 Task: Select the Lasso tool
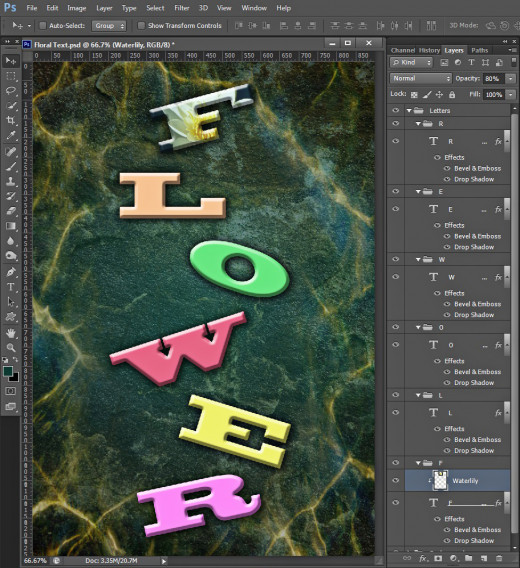[11, 91]
